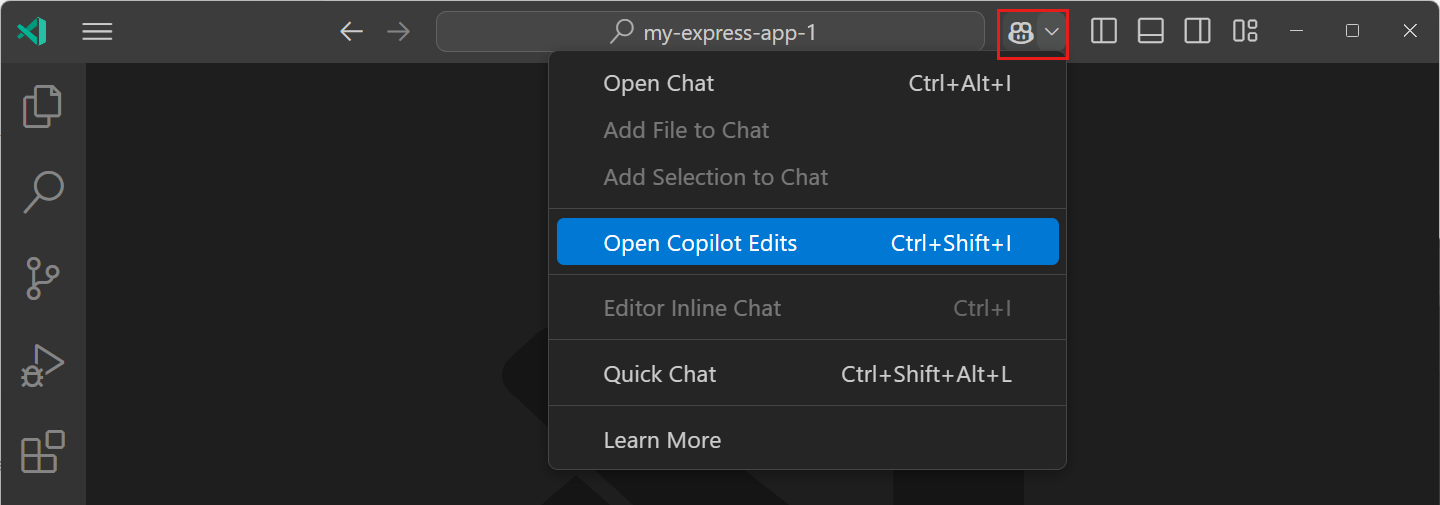
Task: Minimize the VS Code window
Action: (1297, 32)
